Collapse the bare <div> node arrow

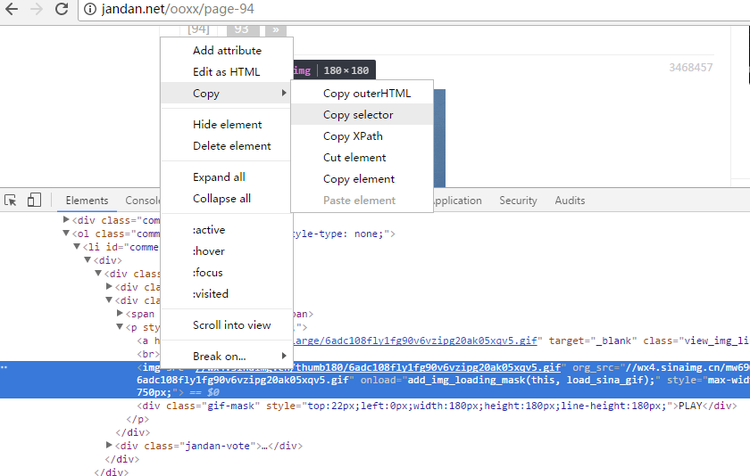point(88,260)
